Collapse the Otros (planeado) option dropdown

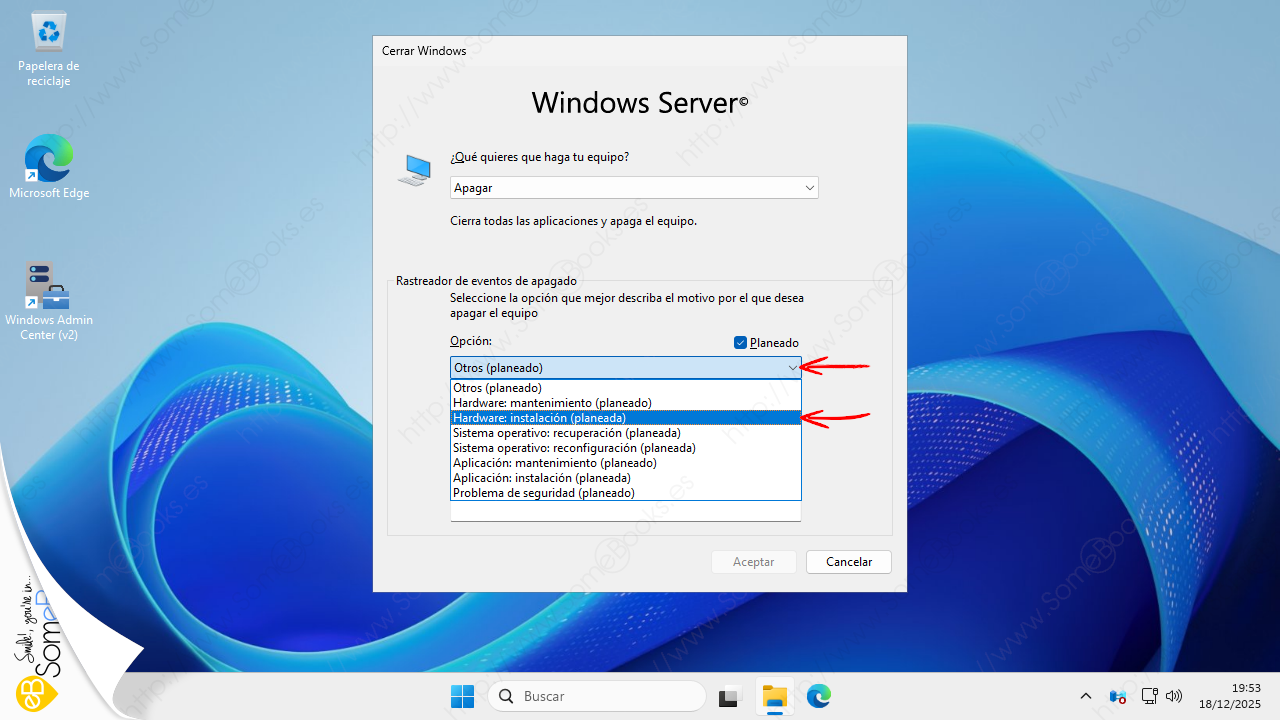[x=792, y=368]
